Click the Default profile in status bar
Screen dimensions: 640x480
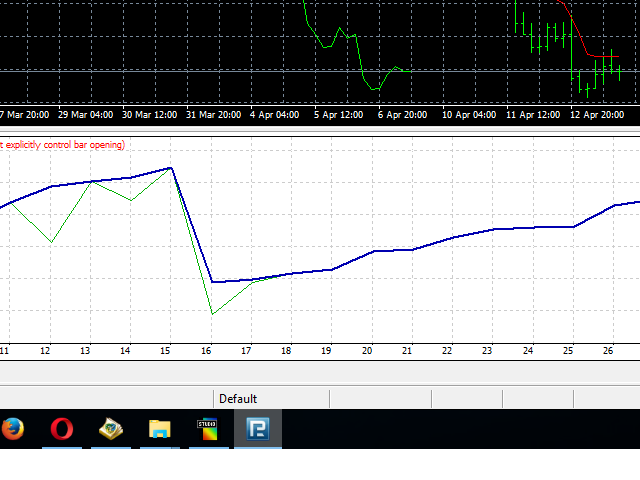(238, 399)
